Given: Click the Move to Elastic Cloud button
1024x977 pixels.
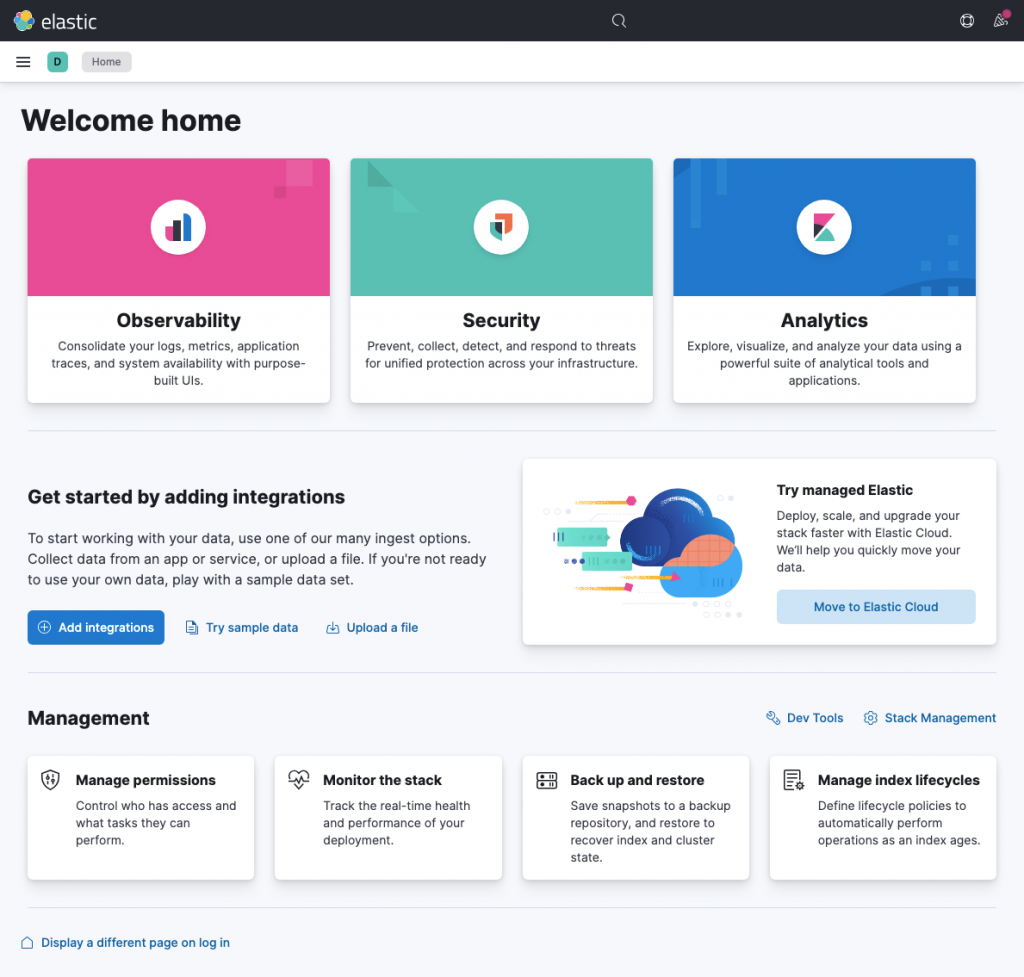Looking at the screenshot, I should pyautogui.click(x=876, y=607).
